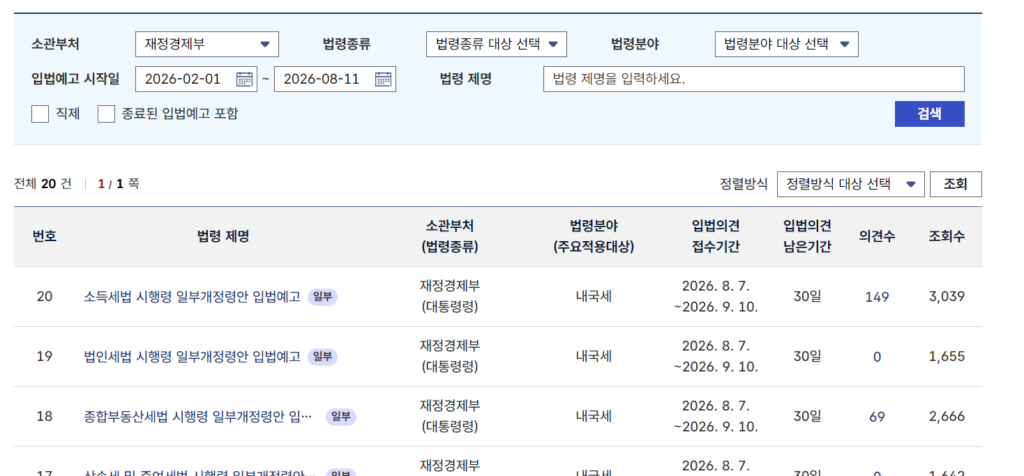
Task: Click view count 2,666 in row 18
Action: click(x=947, y=417)
